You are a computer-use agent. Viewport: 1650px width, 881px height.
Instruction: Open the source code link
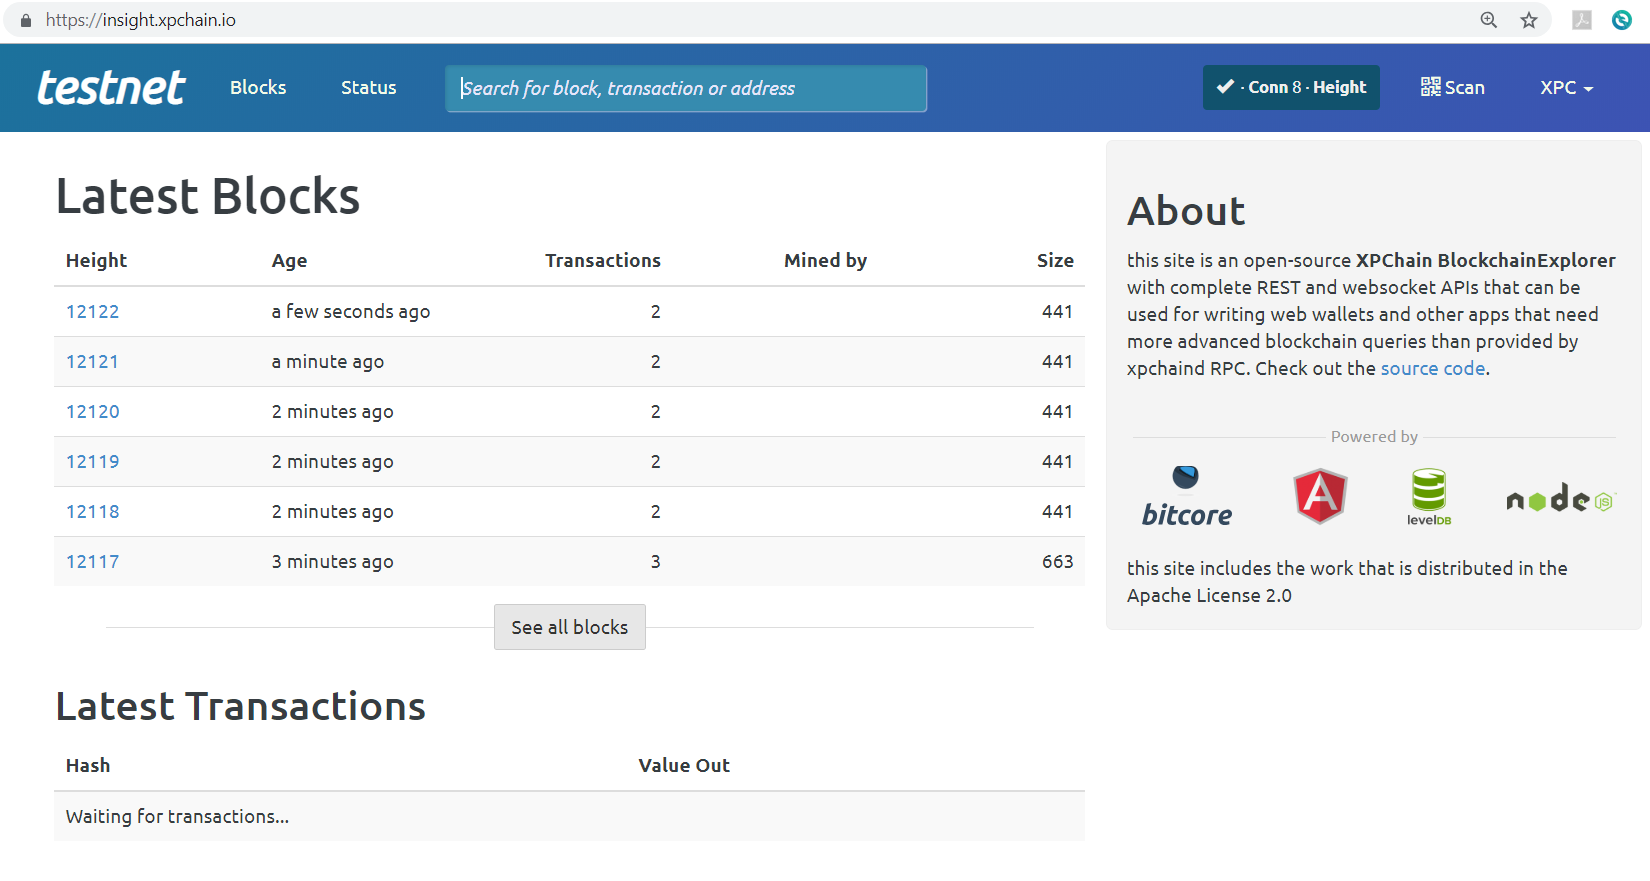click(1433, 368)
